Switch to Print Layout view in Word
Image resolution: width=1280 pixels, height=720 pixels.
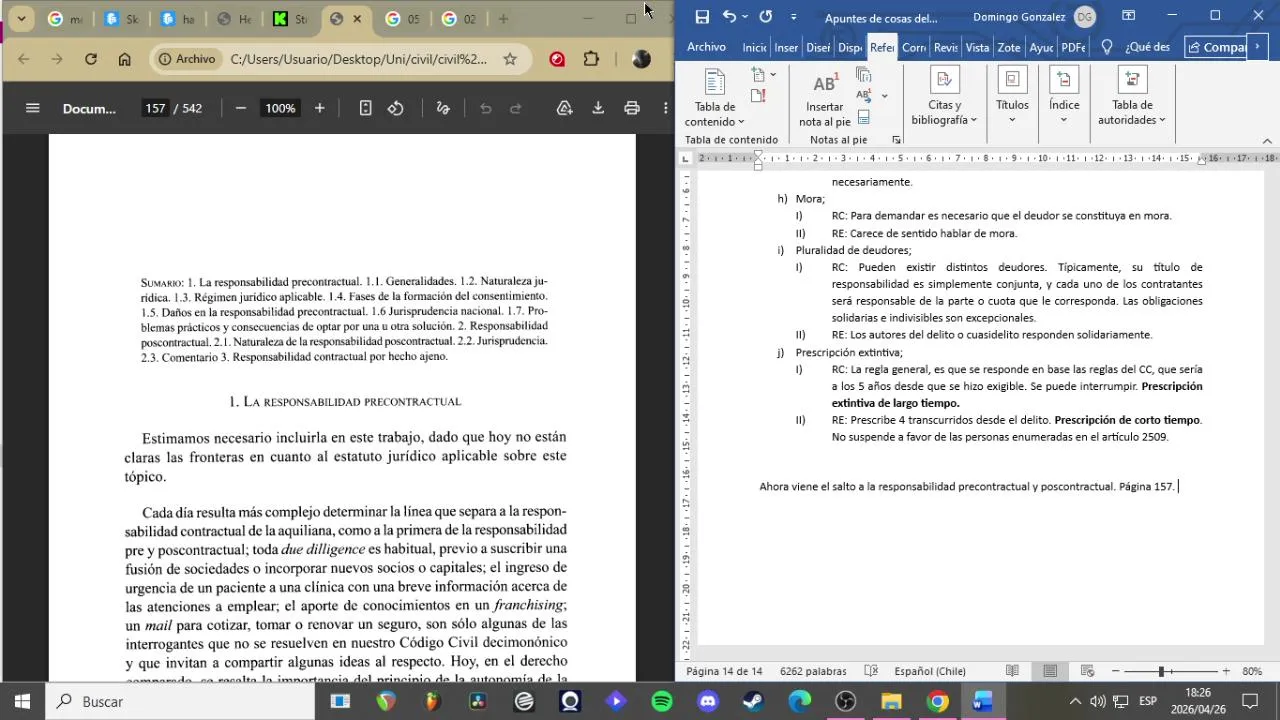1050,672
